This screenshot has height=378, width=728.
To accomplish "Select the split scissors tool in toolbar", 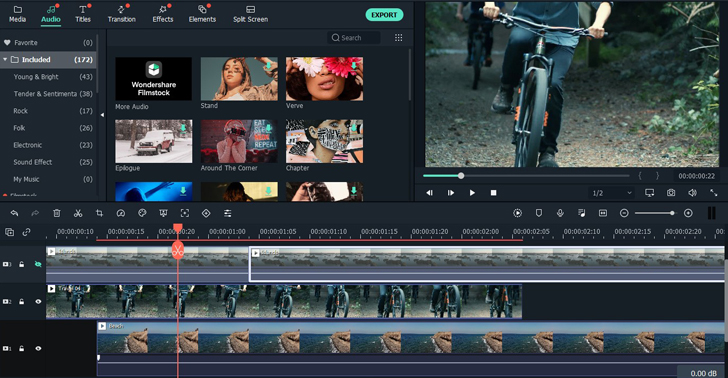I will 78,213.
